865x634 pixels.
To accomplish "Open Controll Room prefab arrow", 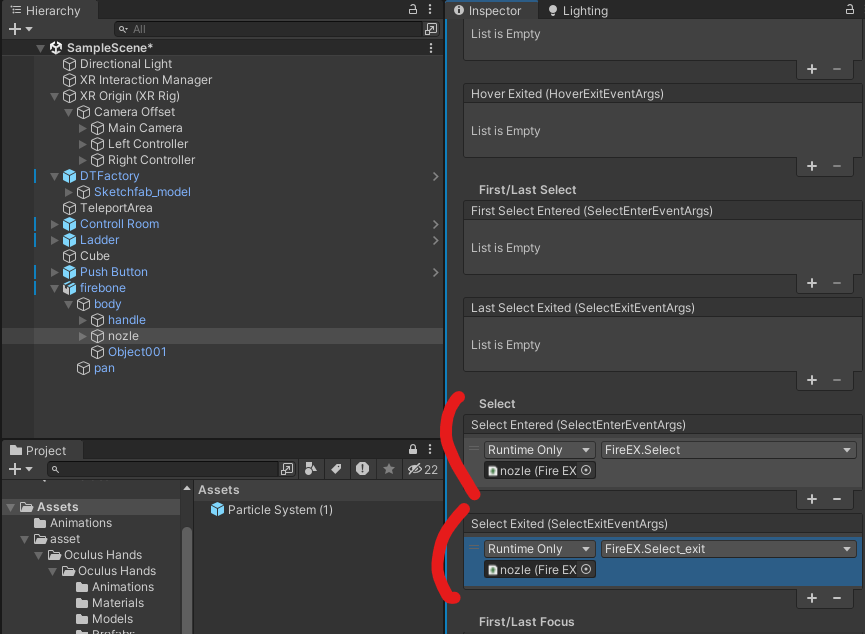I will 435,224.
